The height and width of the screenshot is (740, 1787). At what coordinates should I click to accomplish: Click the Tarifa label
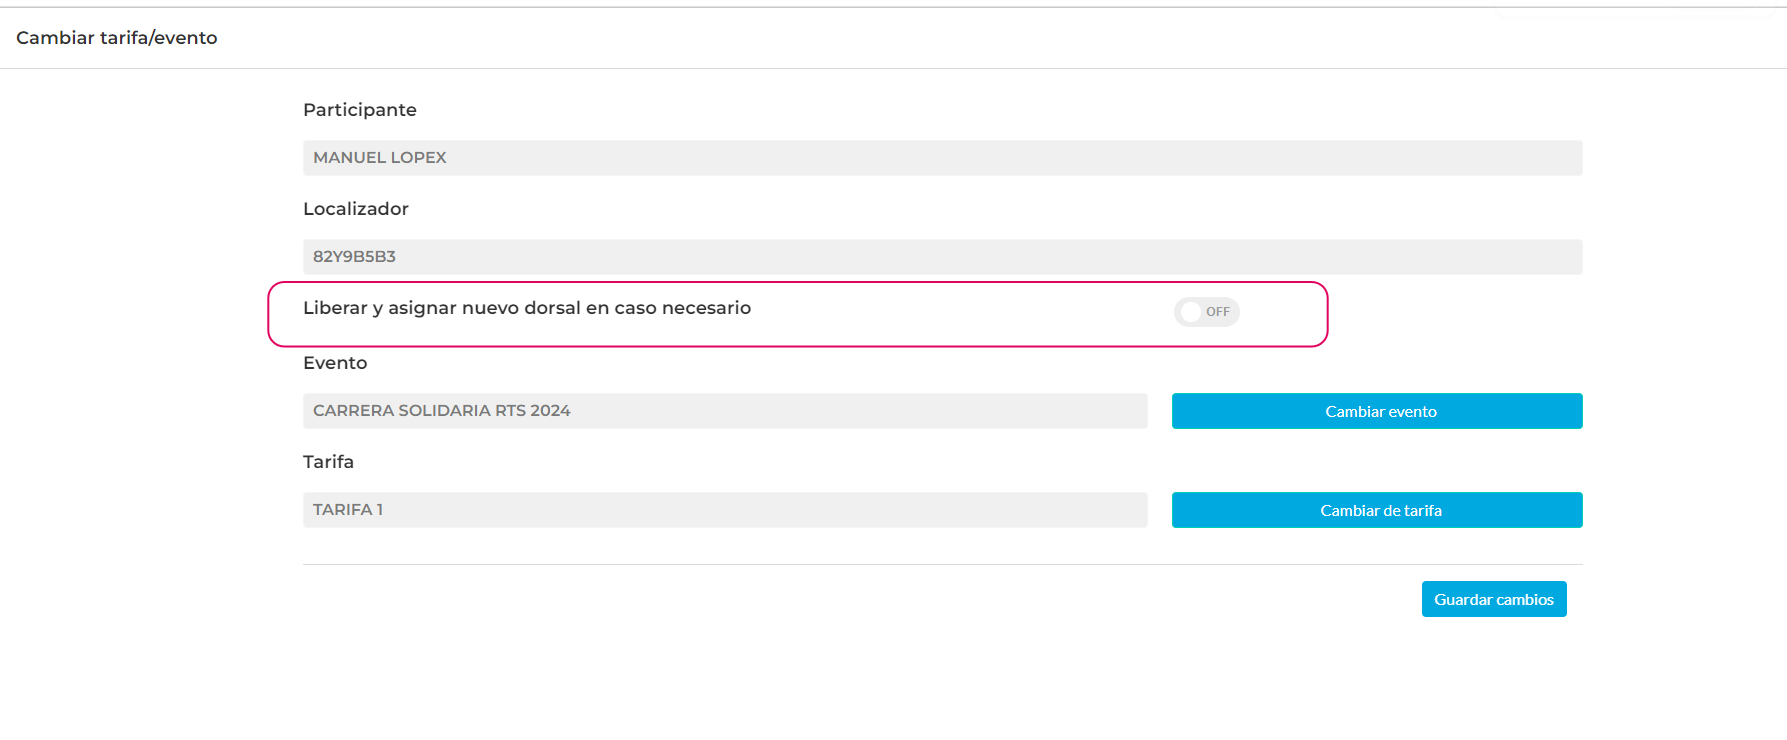coord(328,462)
